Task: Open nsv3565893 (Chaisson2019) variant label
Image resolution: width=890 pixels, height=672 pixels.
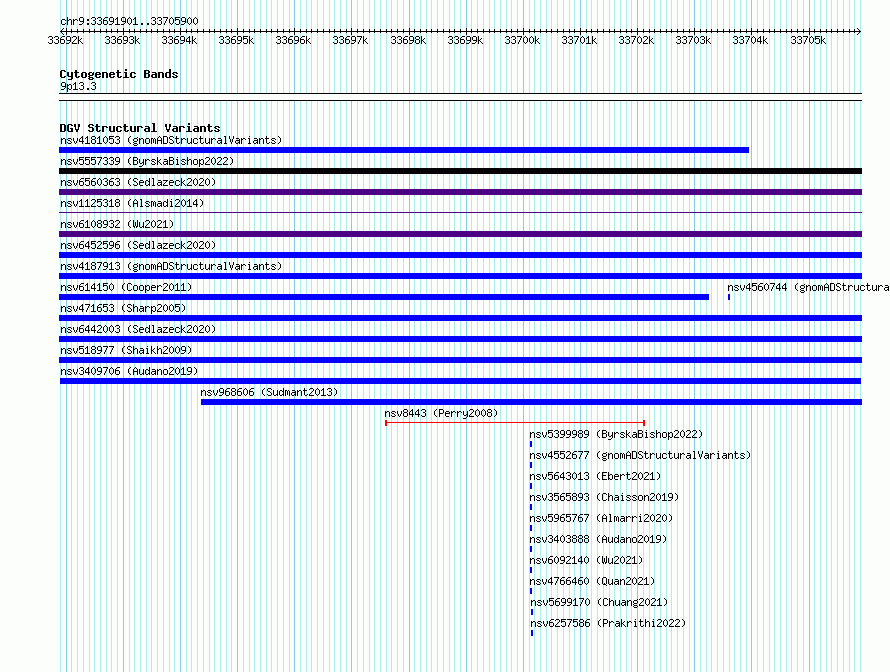Action: (604, 497)
